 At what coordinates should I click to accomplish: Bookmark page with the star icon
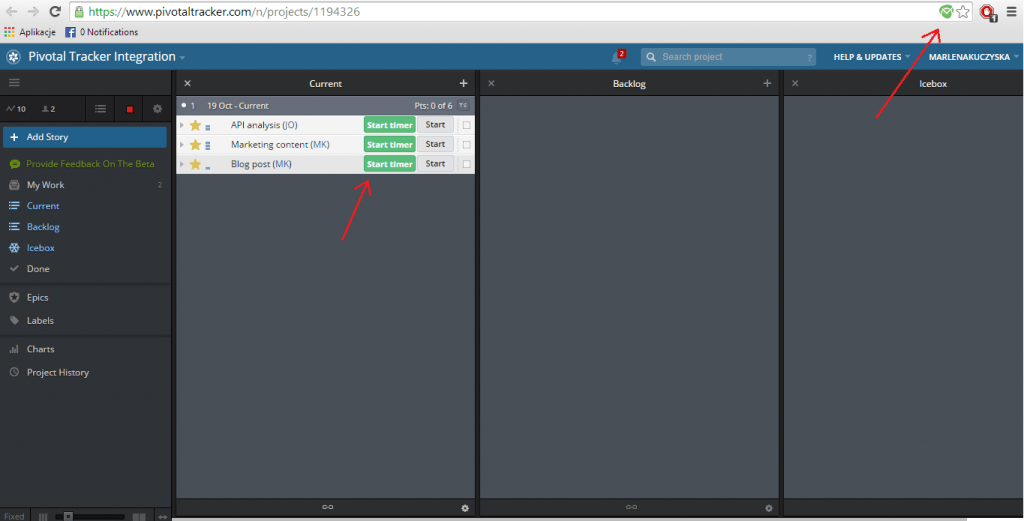[x=963, y=12]
